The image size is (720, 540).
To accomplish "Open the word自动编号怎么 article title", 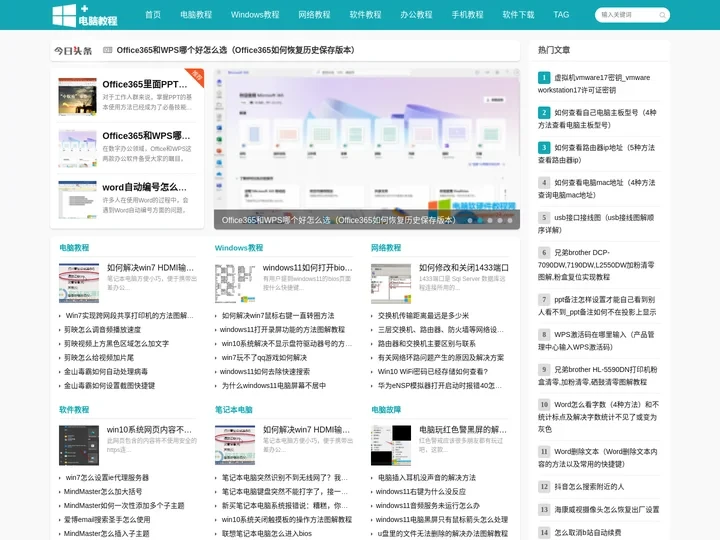I will [145, 187].
